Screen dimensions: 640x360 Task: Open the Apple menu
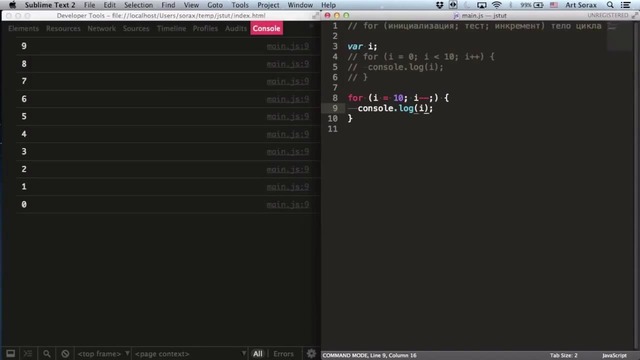(12, 5)
